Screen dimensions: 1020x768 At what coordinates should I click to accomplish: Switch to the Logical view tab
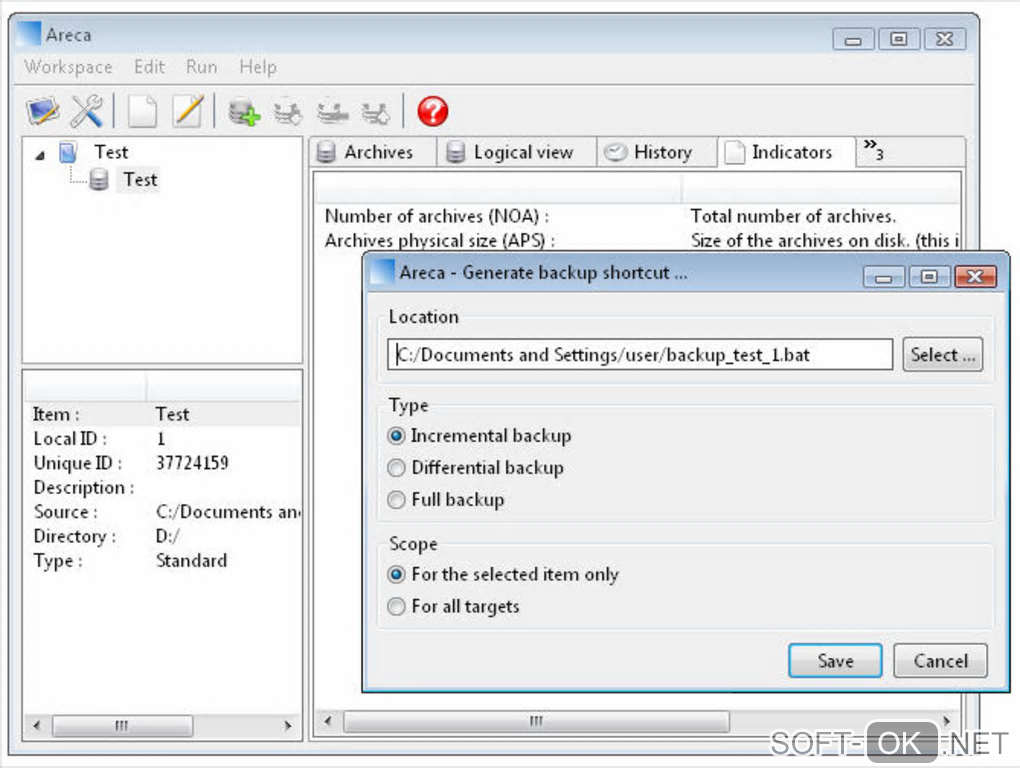[x=517, y=152]
